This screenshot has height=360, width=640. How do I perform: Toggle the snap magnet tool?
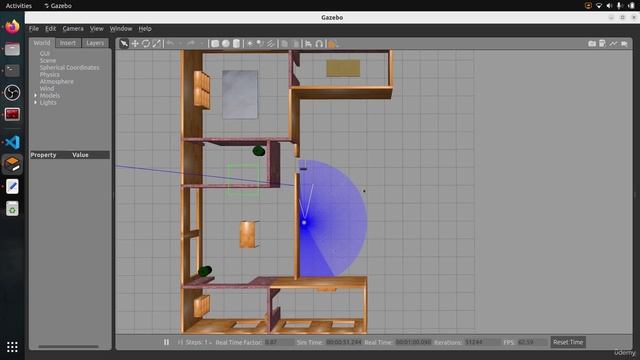coord(319,44)
